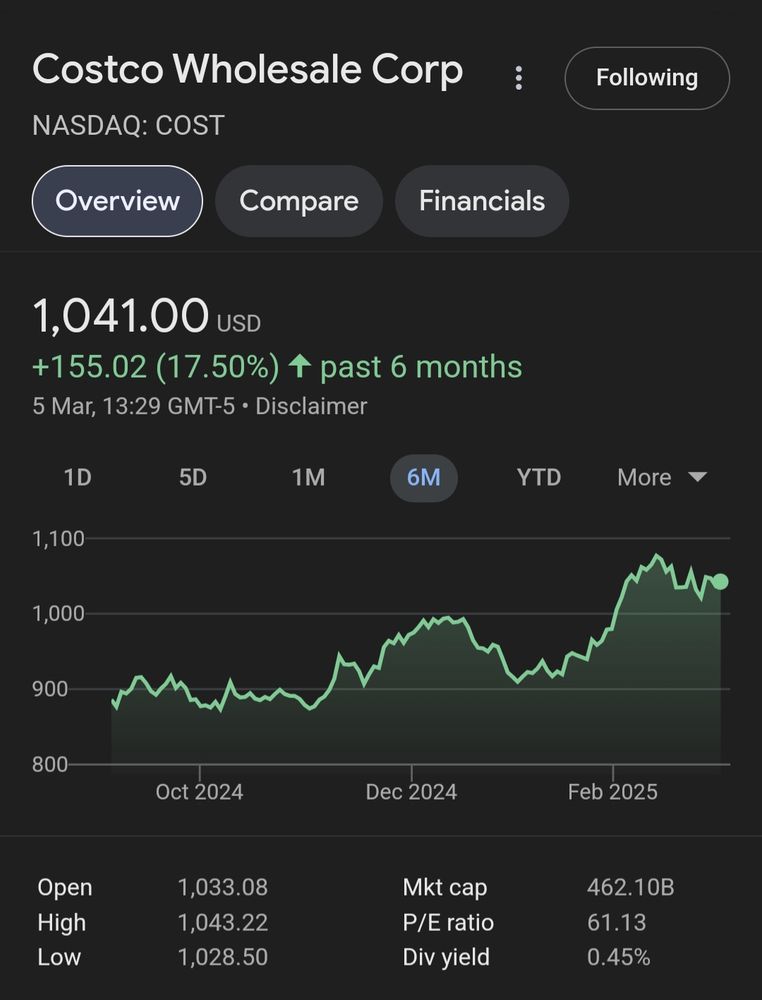Open the Disclaimer link
Screen dimensions: 762x1000
click(x=311, y=406)
